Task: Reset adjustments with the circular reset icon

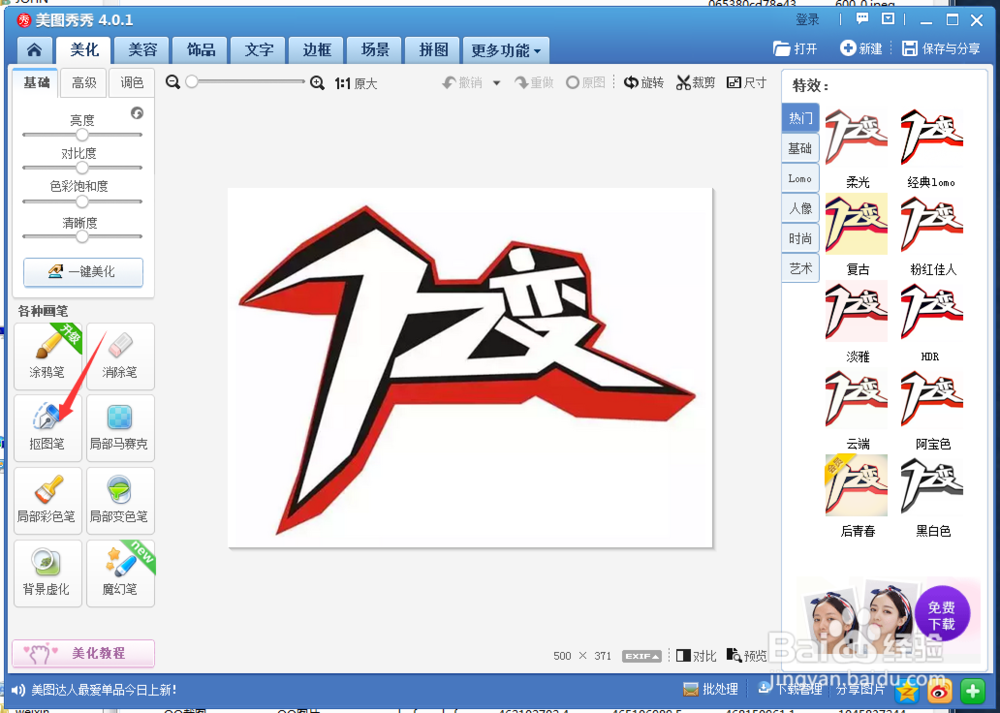Action: point(137,113)
